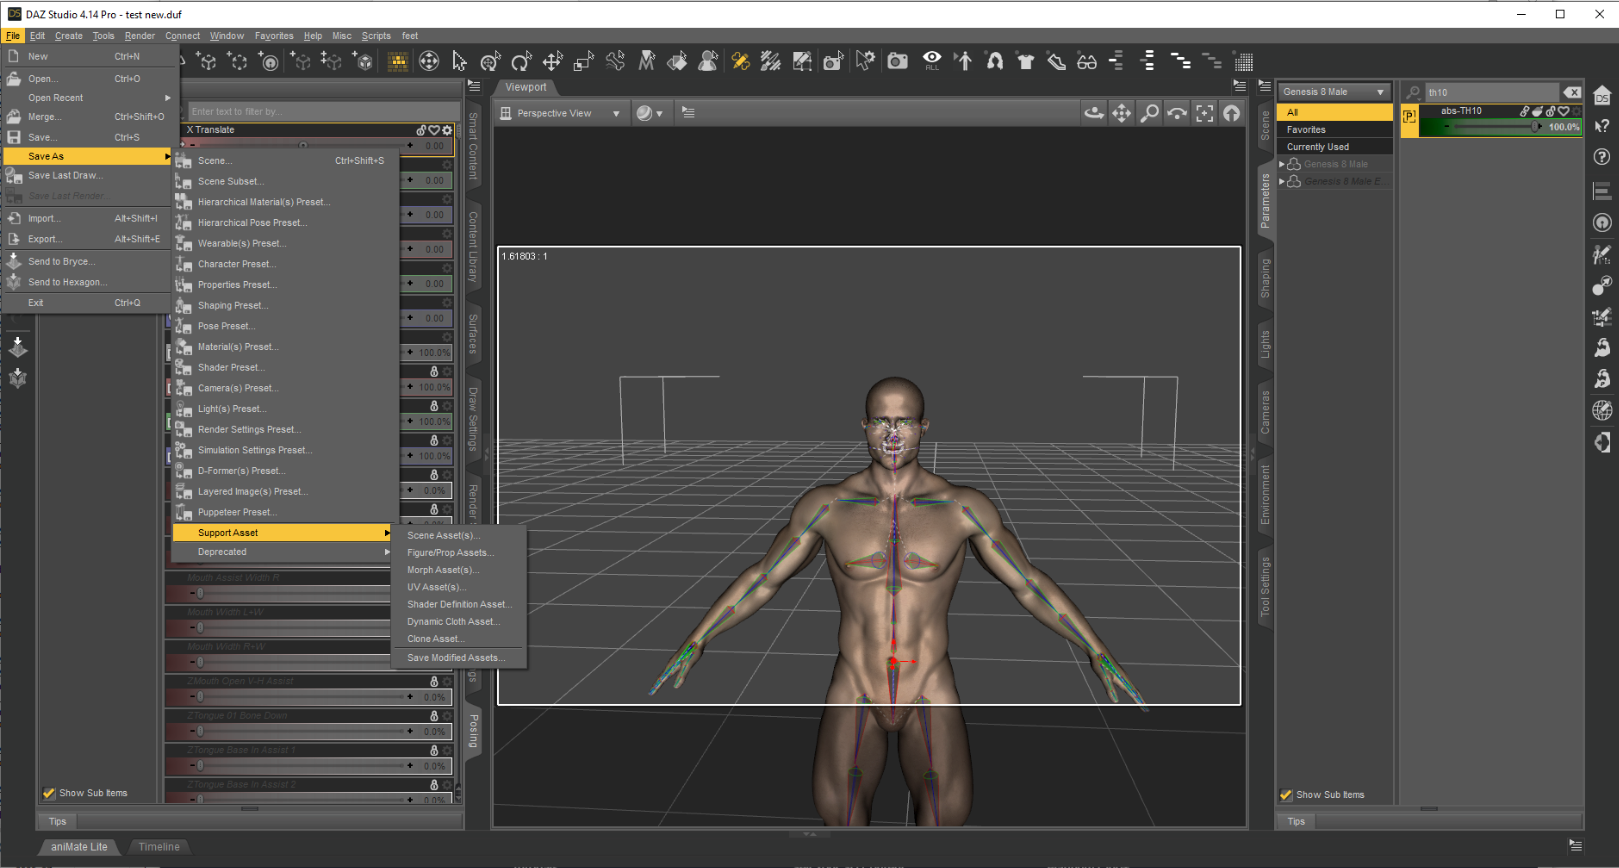This screenshot has width=1619, height=868.
Task: Clear the th10 search filter
Action: pos(1572,92)
